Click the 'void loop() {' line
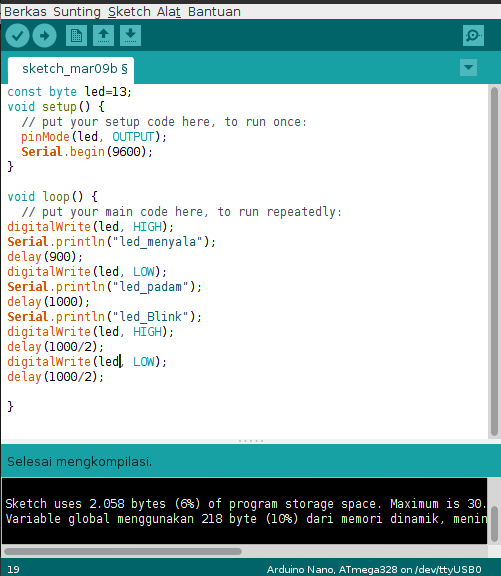This screenshot has width=501, height=576. [53, 197]
